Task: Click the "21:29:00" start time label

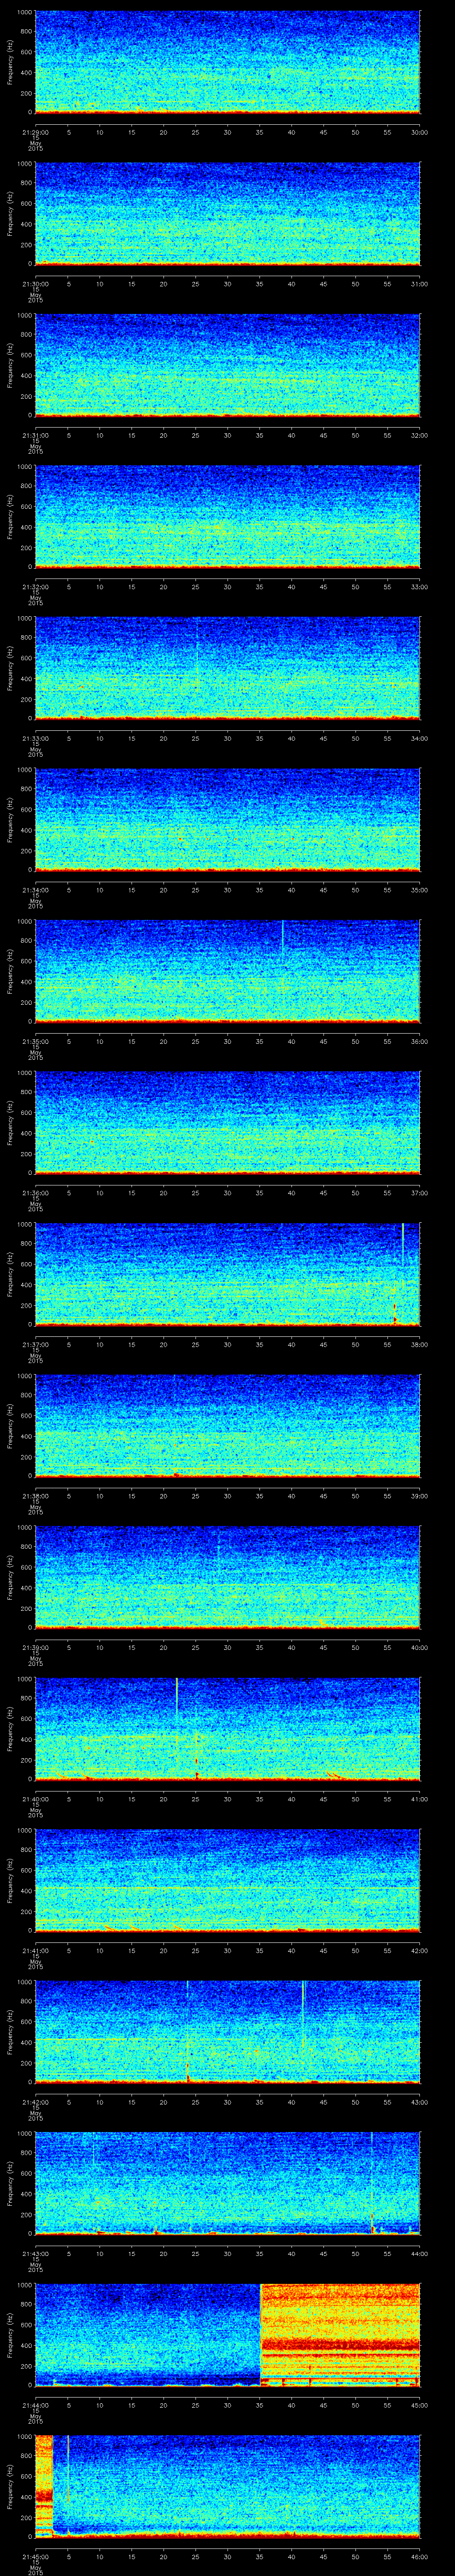Action: pyautogui.click(x=35, y=132)
